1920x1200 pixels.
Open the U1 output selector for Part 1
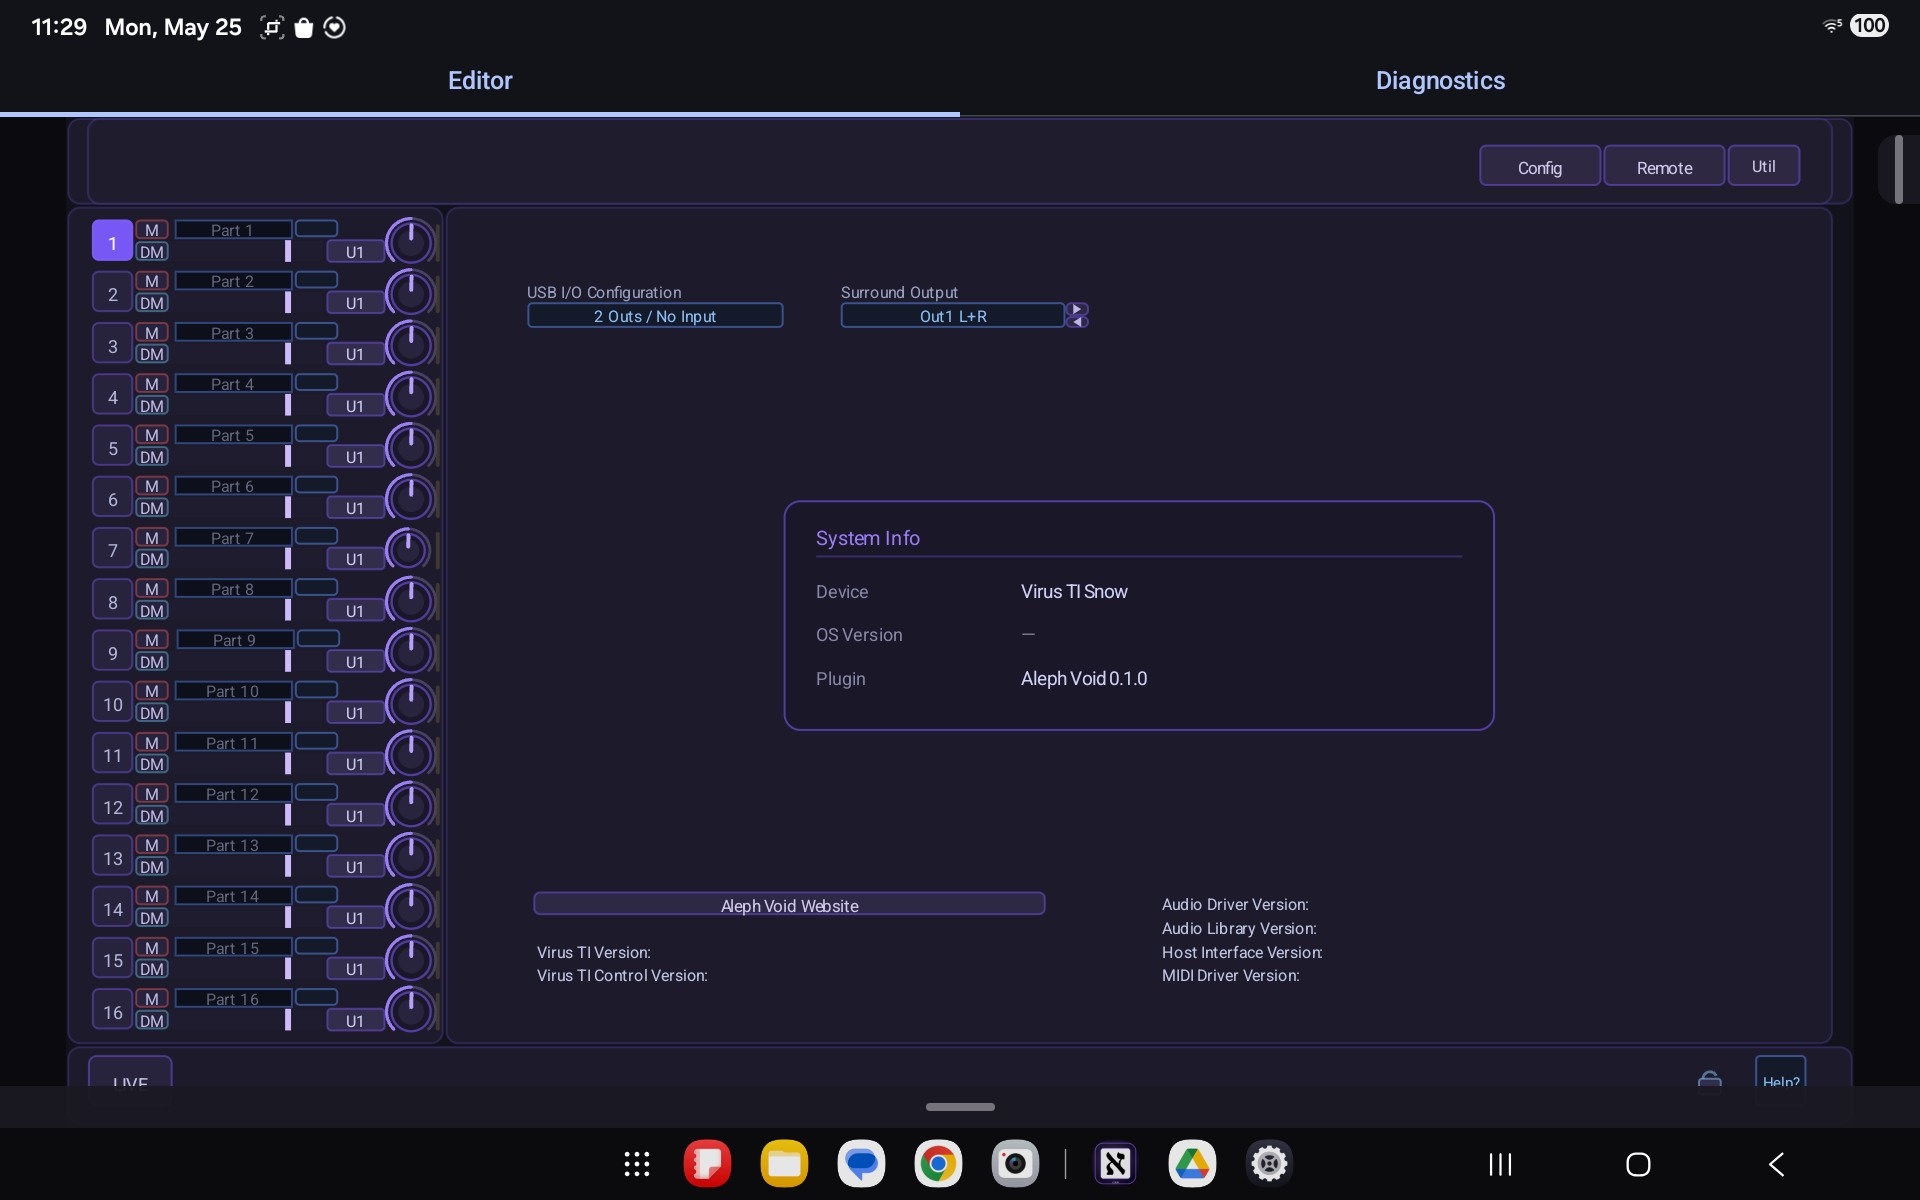tap(355, 252)
